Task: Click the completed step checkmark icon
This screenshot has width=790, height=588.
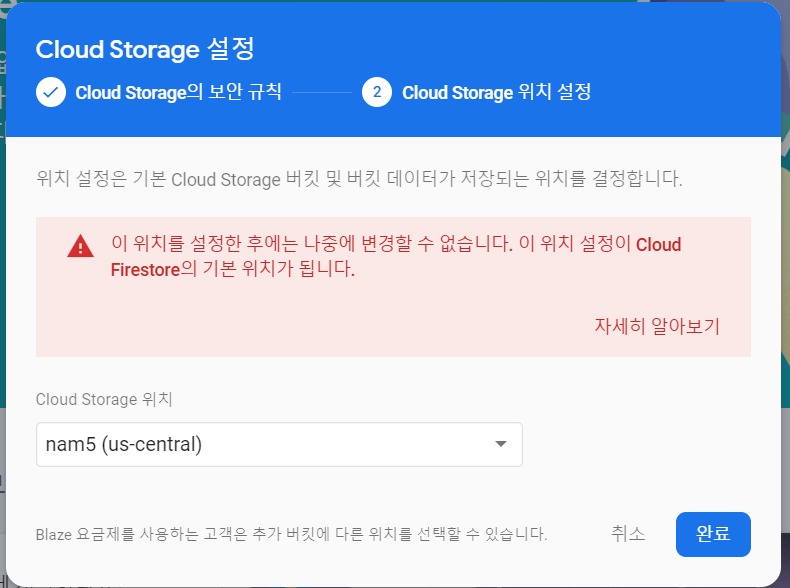Action: (x=50, y=93)
